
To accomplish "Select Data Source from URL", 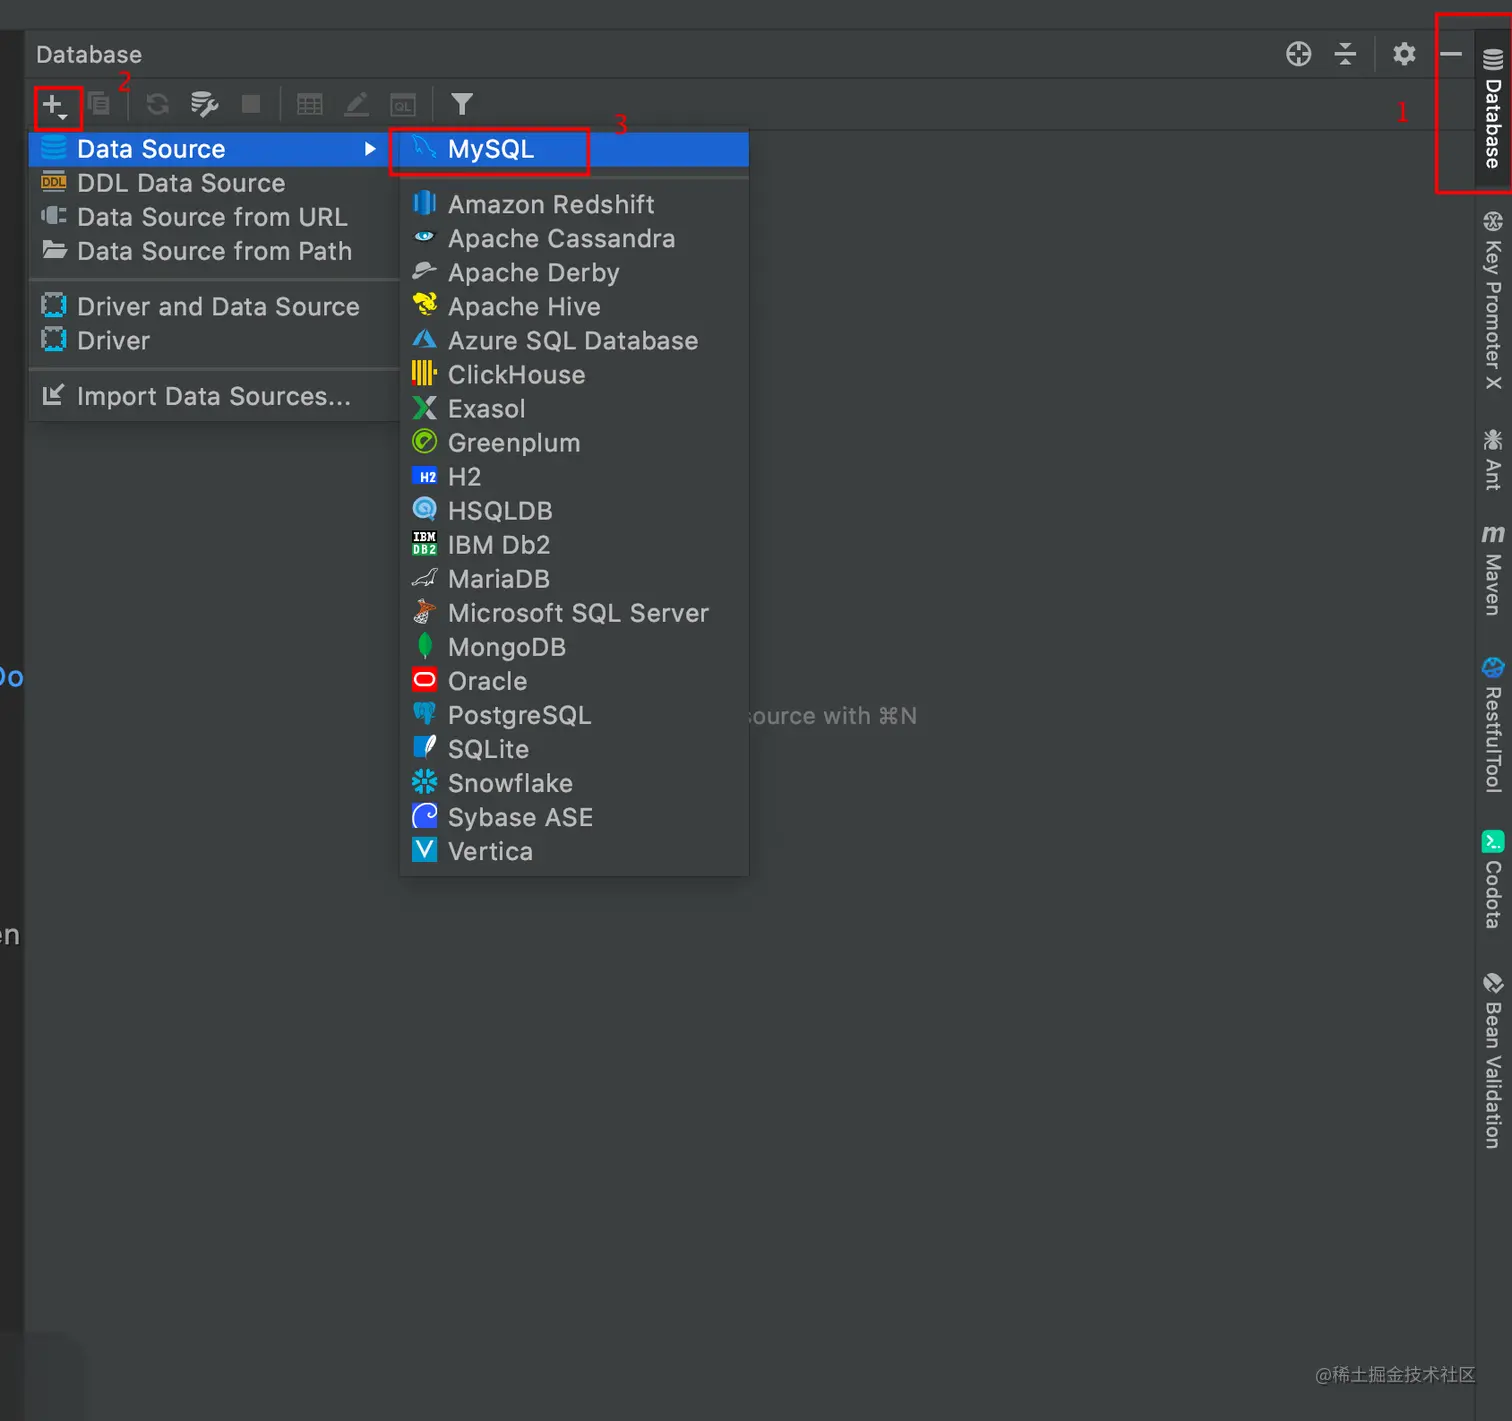I will pos(214,217).
